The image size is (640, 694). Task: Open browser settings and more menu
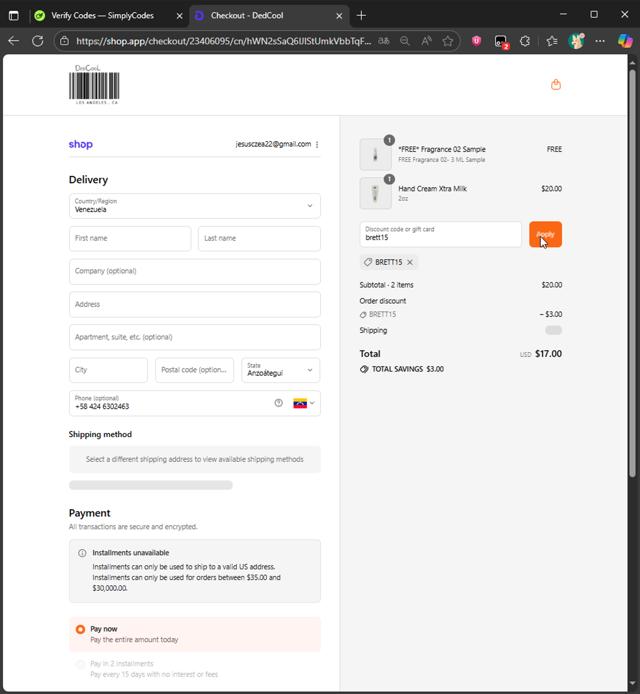coord(600,41)
